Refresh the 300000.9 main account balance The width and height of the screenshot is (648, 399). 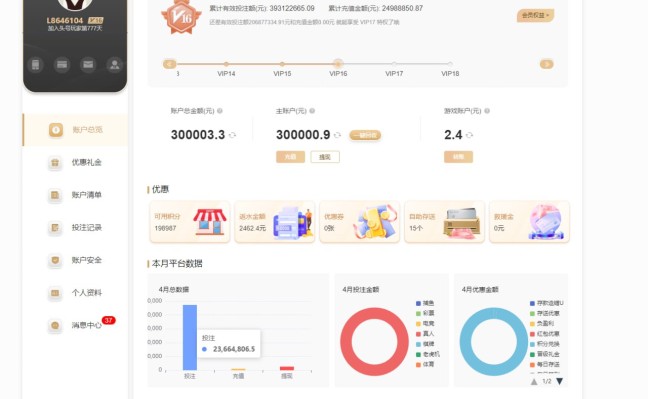[x=337, y=135]
